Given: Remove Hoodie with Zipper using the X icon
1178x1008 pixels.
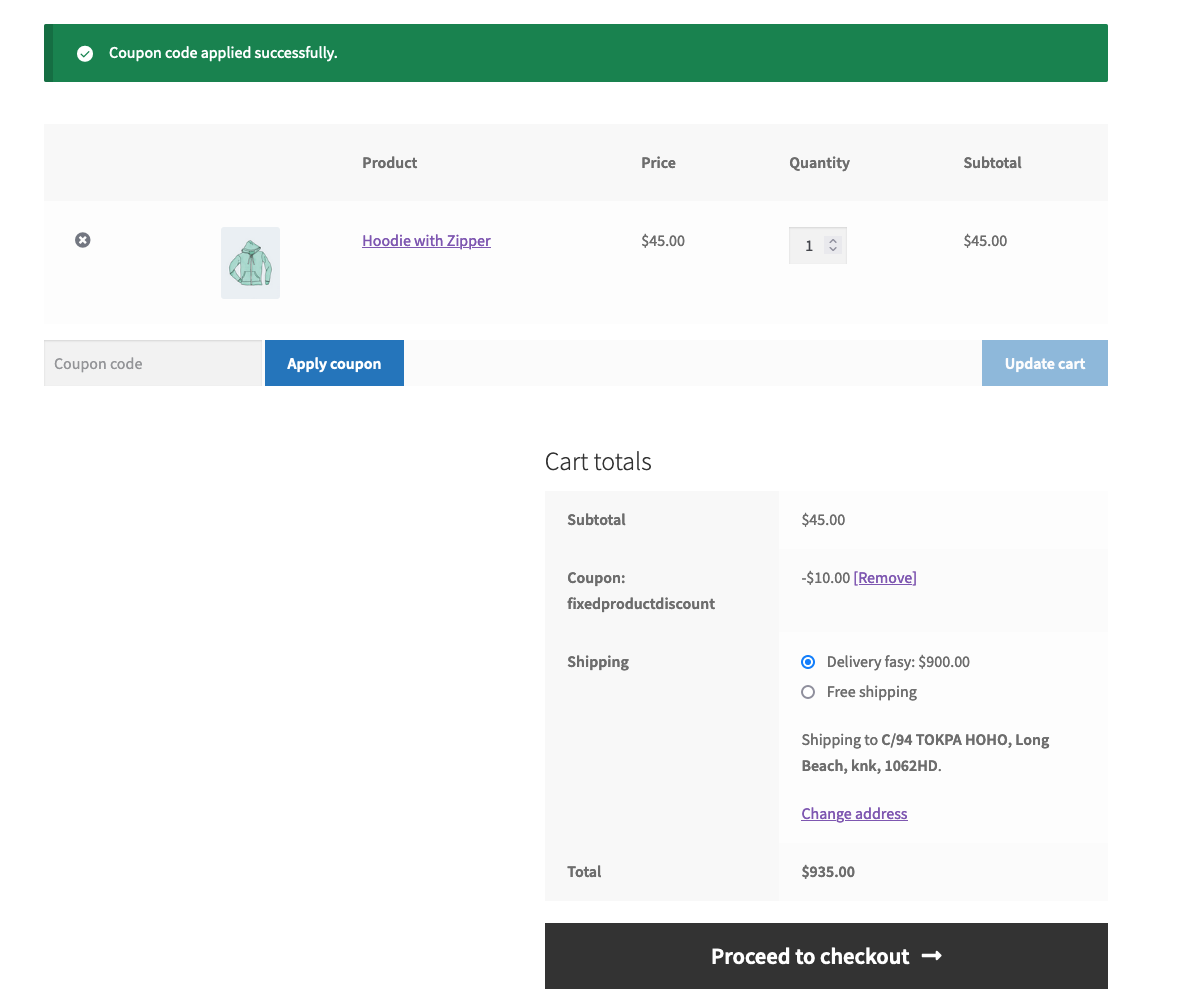Looking at the screenshot, I should [x=83, y=240].
